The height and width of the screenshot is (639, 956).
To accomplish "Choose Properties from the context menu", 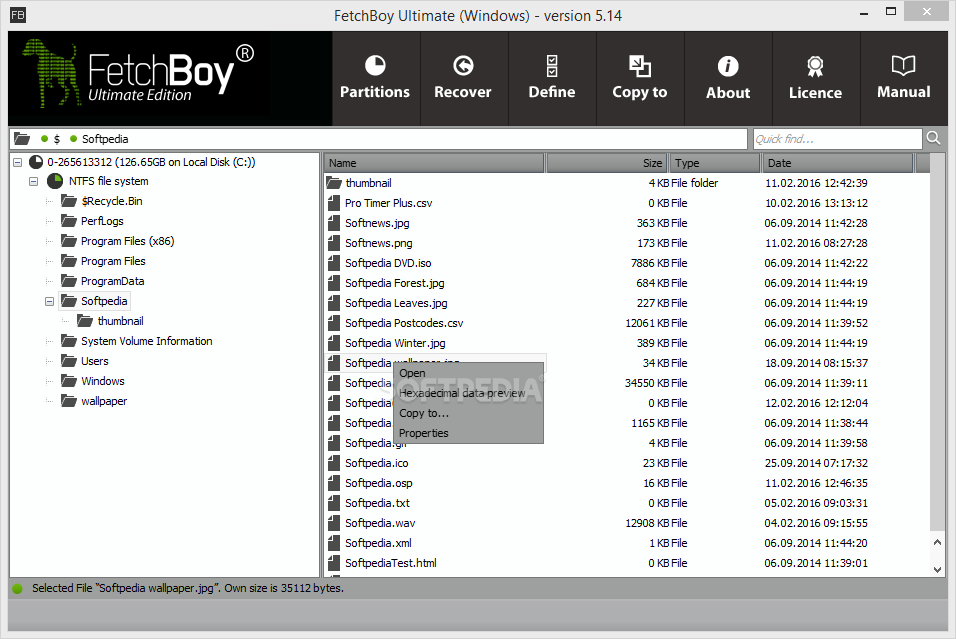I will point(469,433).
